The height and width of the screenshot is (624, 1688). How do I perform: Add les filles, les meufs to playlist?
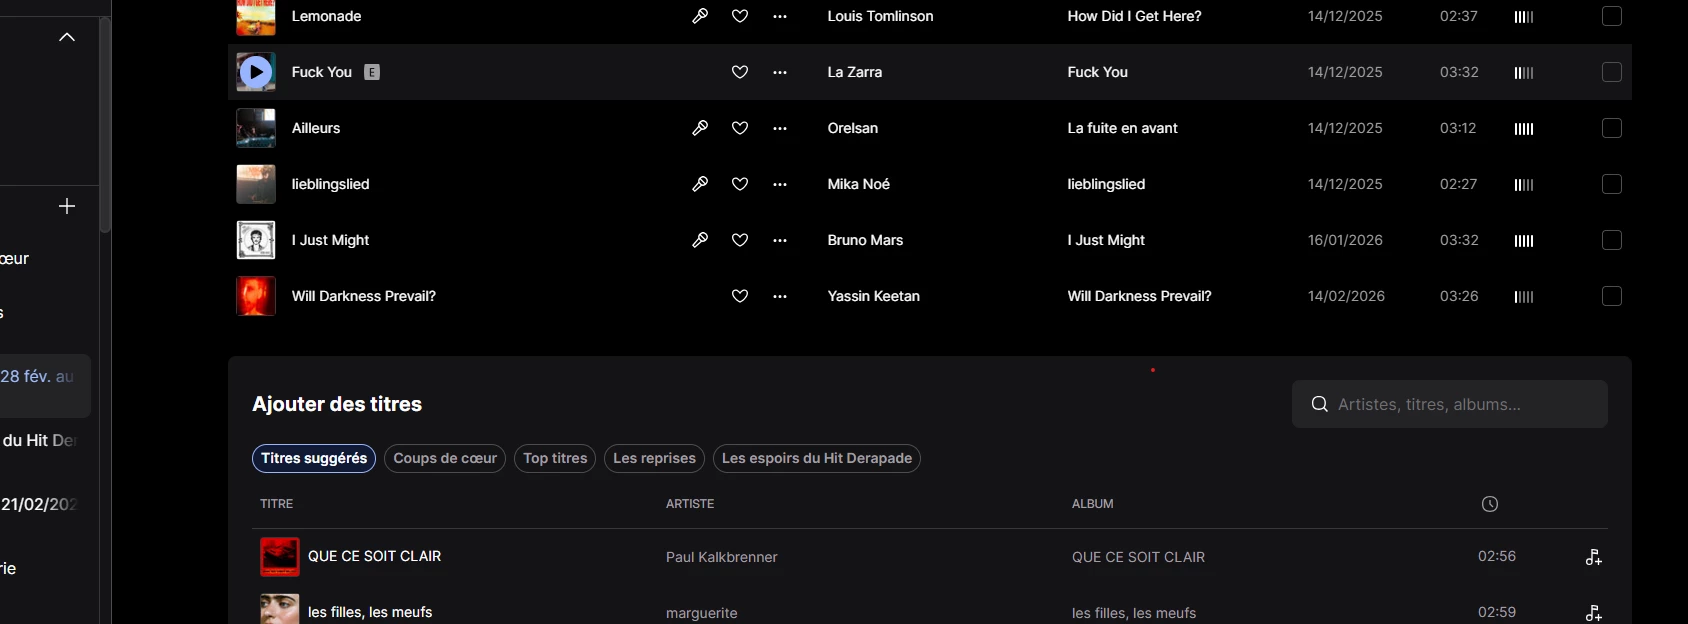[1593, 612]
